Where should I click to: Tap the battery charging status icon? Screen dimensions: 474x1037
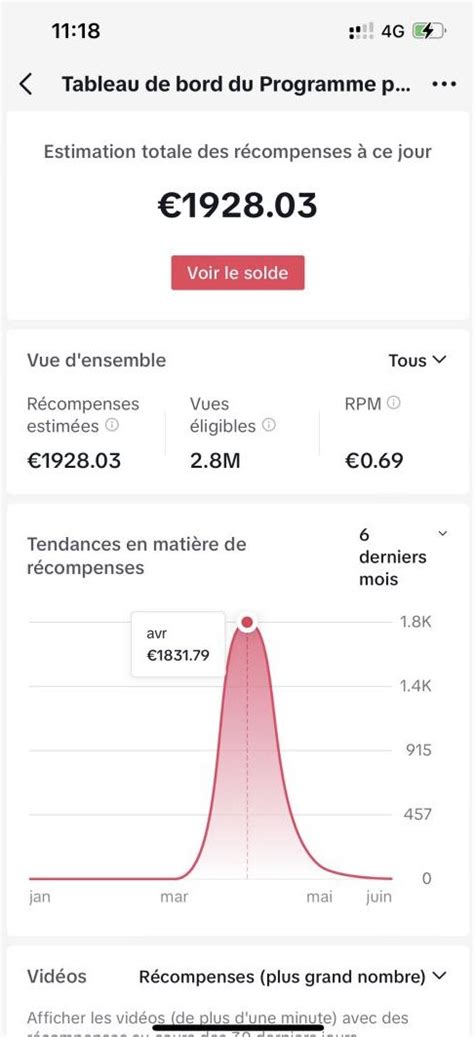coord(429,31)
